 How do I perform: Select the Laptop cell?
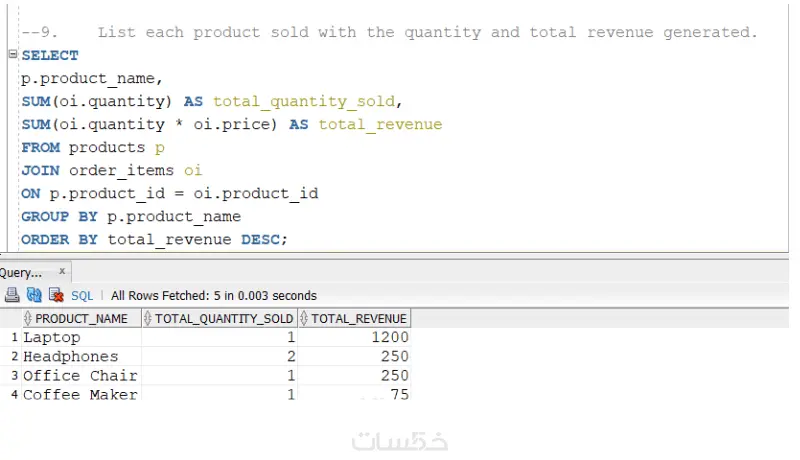(x=82, y=337)
